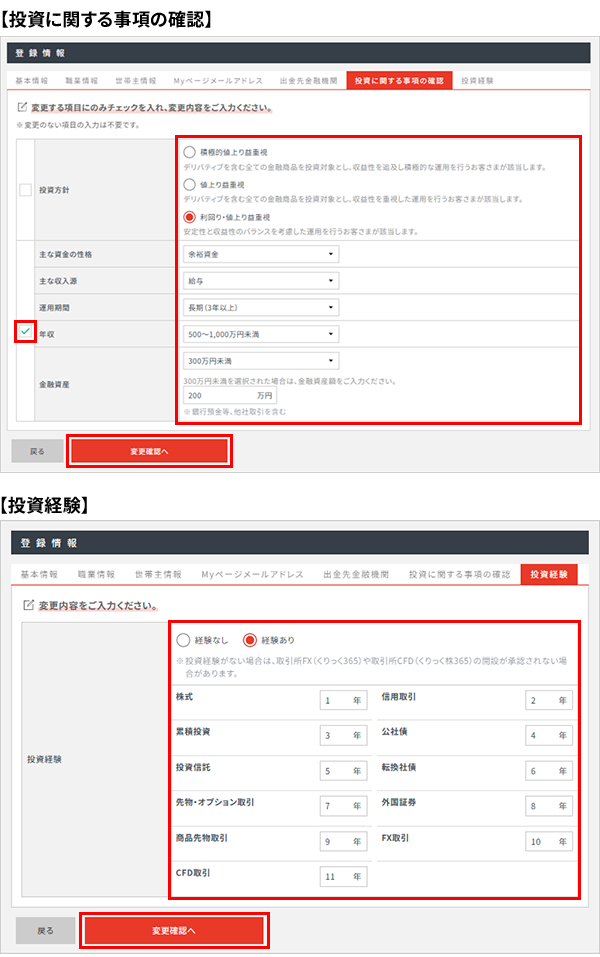Click the 信用取引 years field
This screenshot has width=600, height=957.
549,700
